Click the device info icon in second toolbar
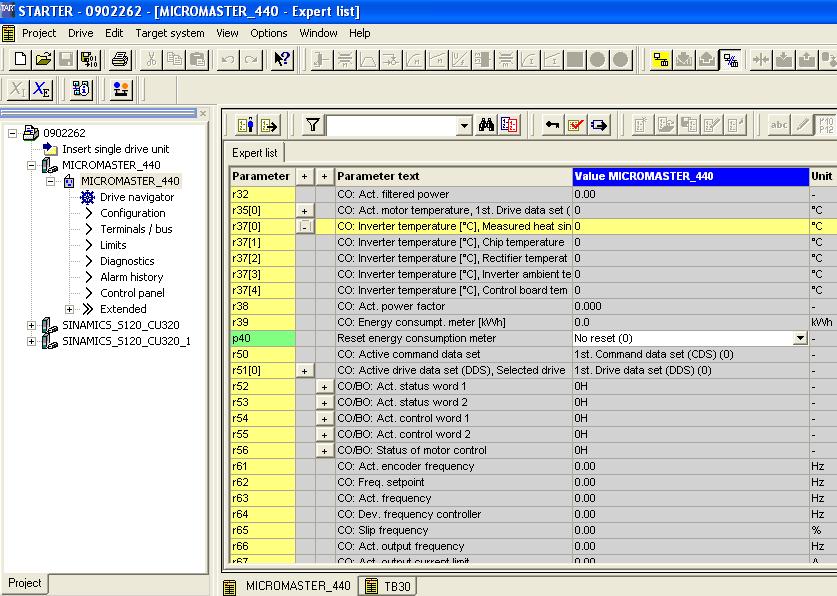This screenshot has width=837, height=596. coord(81,89)
